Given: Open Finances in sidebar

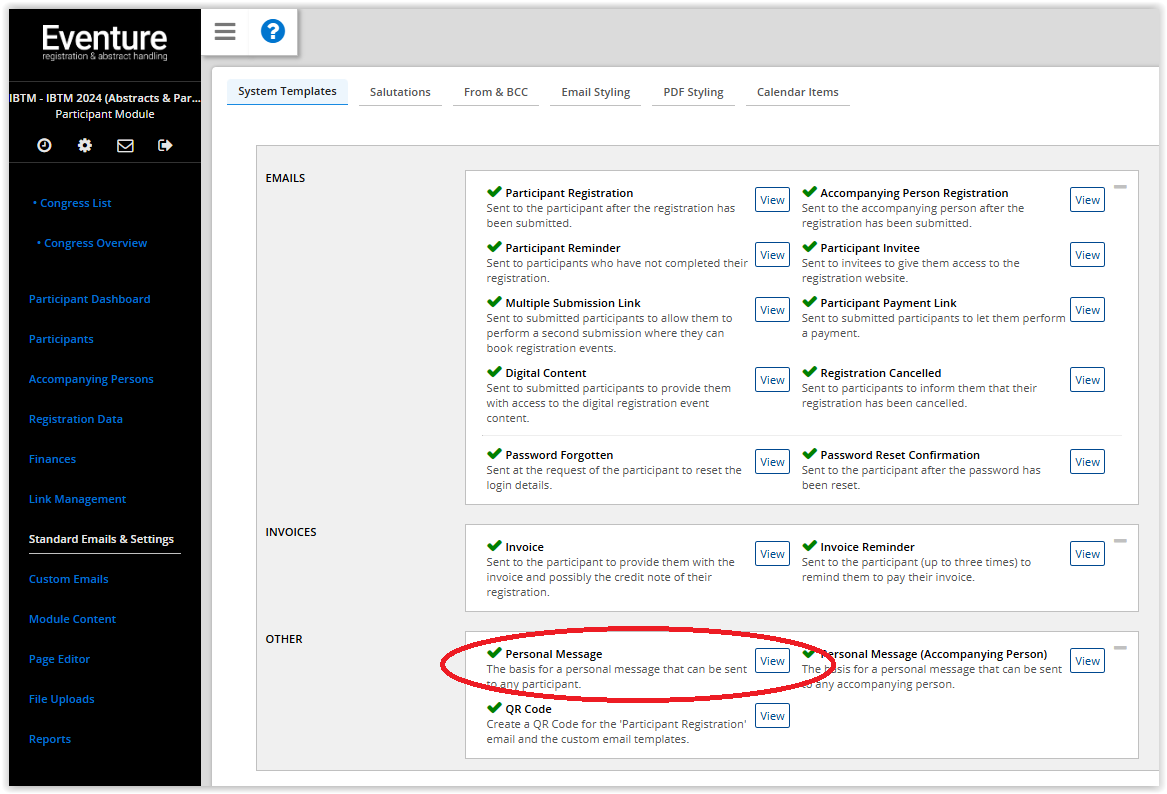Looking at the screenshot, I should (x=52, y=459).
